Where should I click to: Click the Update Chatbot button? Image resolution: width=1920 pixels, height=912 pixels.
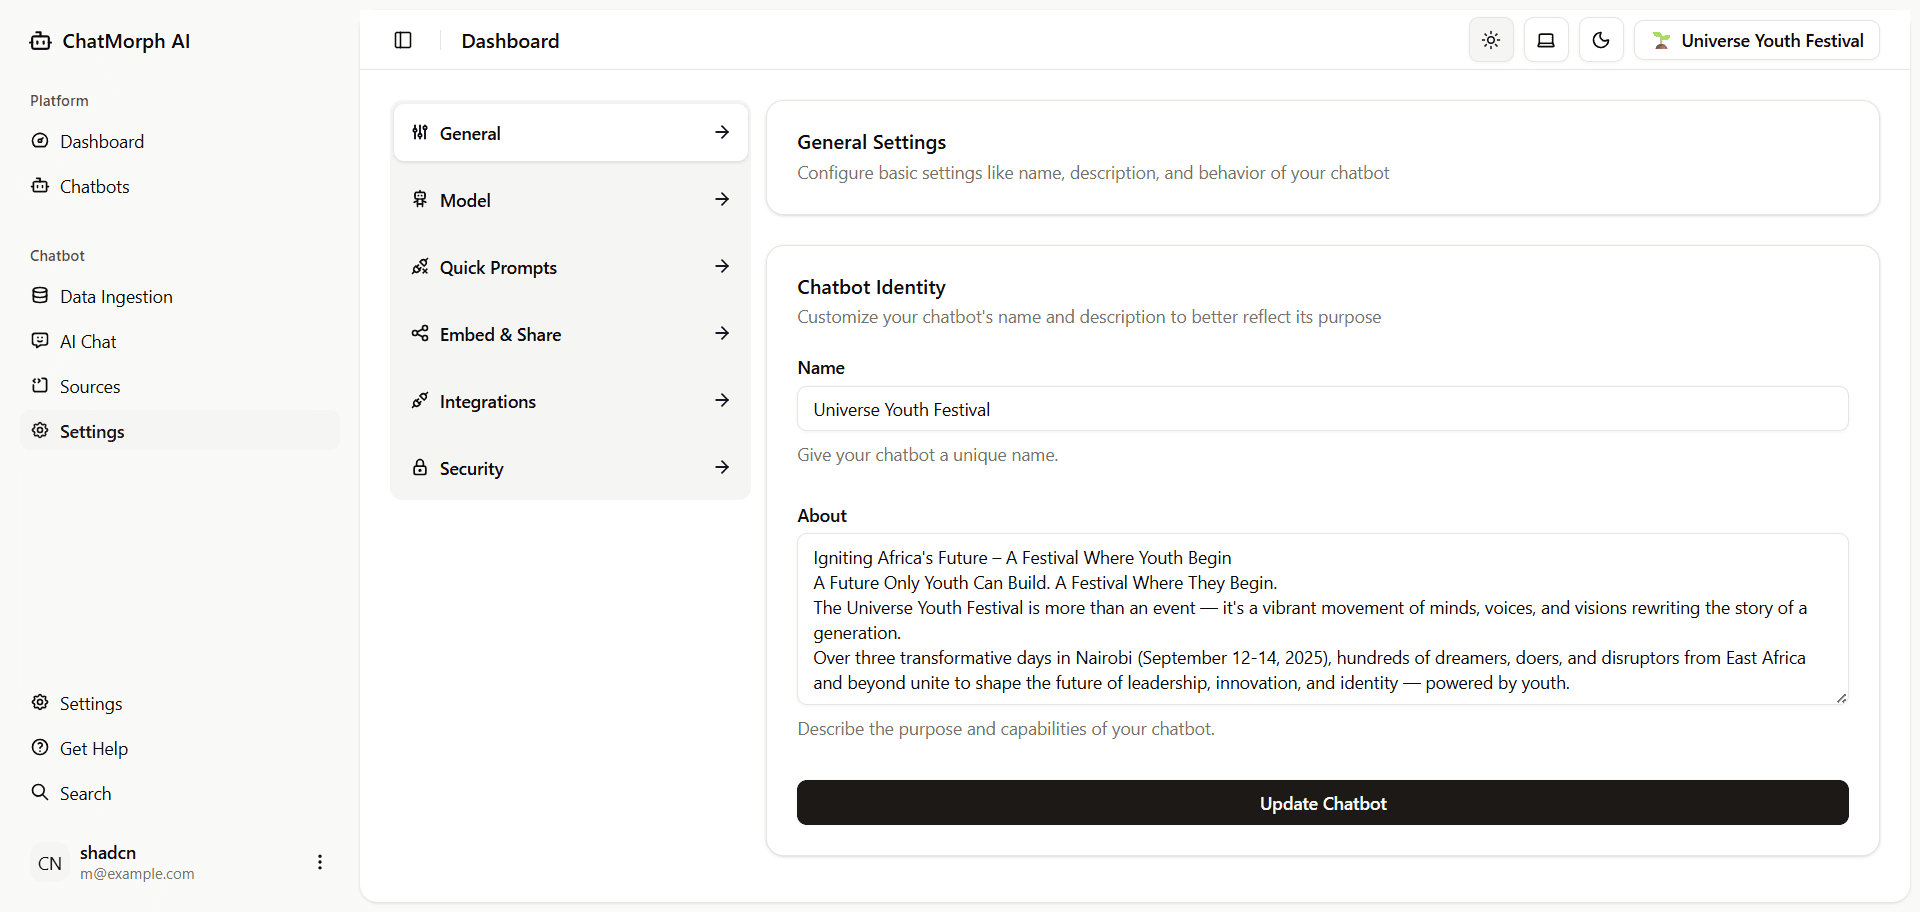tap(1322, 803)
